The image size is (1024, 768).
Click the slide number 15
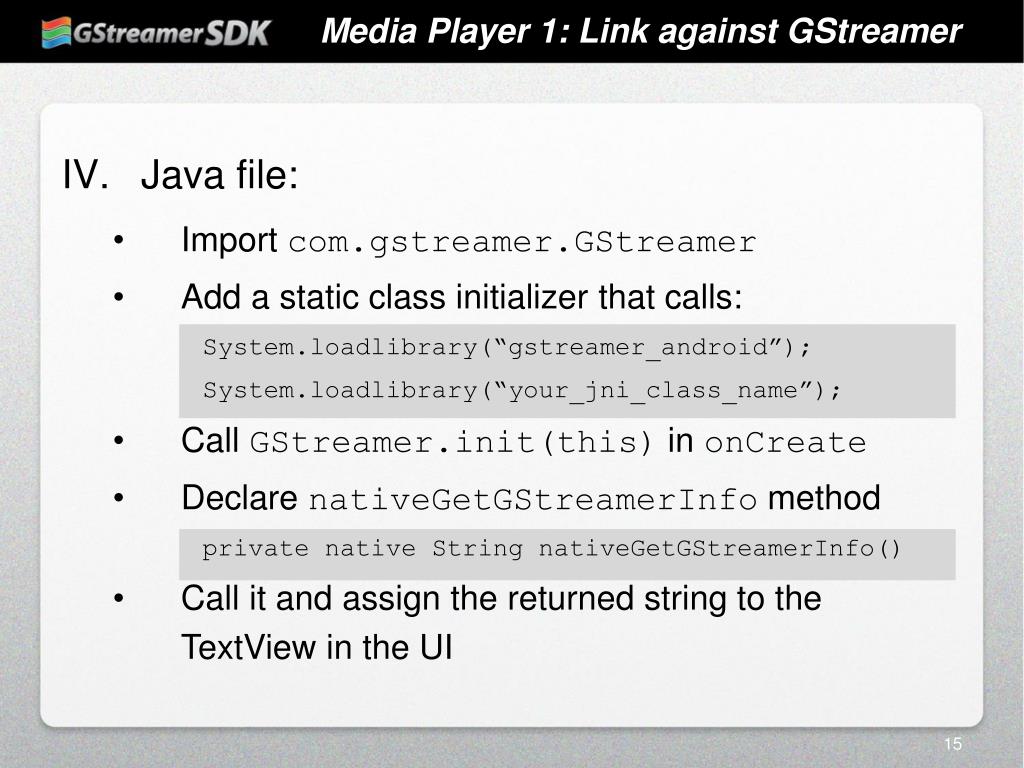tap(953, 744)
